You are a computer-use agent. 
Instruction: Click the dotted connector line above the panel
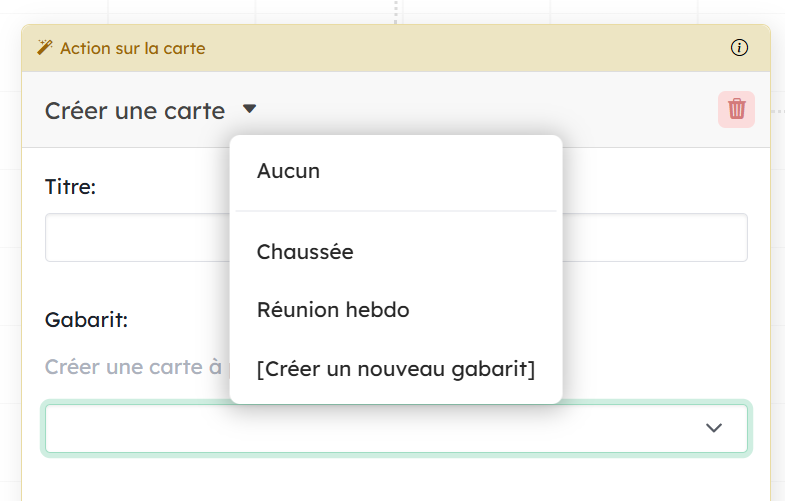(x=396, y=11)
